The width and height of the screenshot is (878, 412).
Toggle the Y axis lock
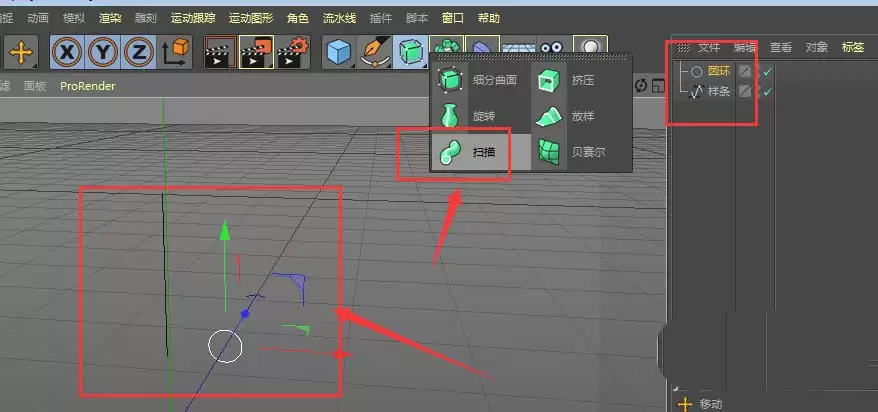(x=102, y=53)
